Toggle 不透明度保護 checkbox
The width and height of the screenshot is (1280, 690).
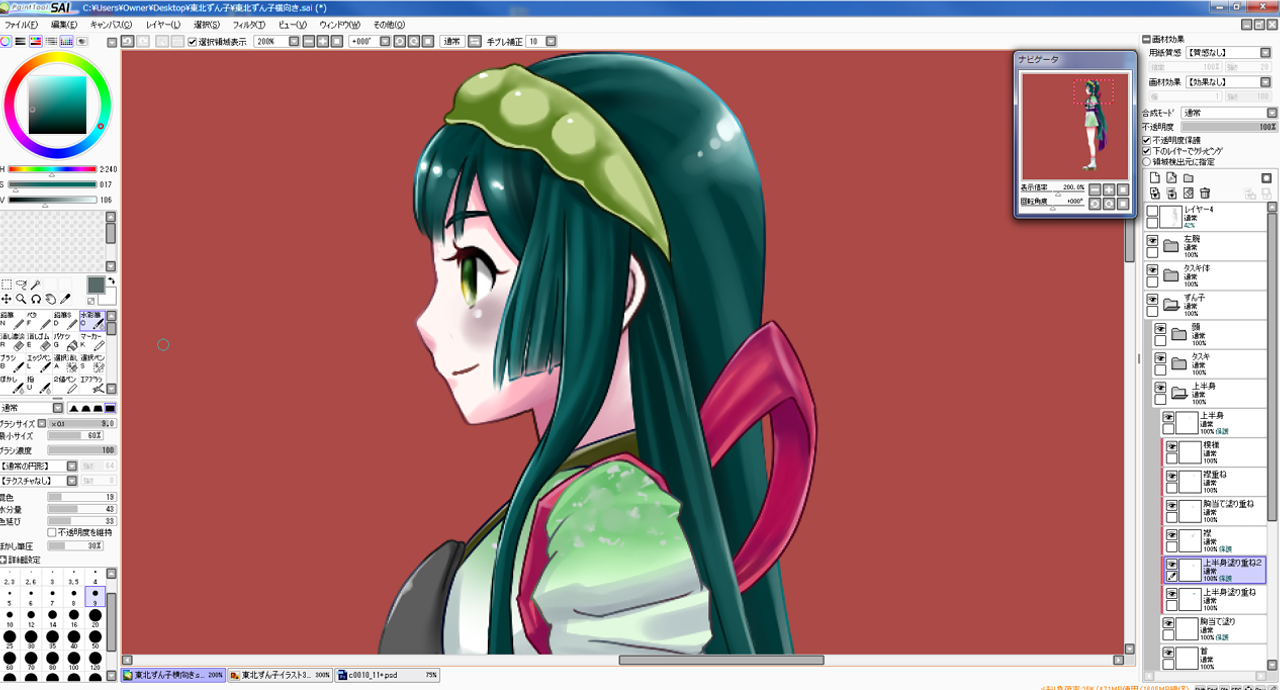(x=1147, y=140)
